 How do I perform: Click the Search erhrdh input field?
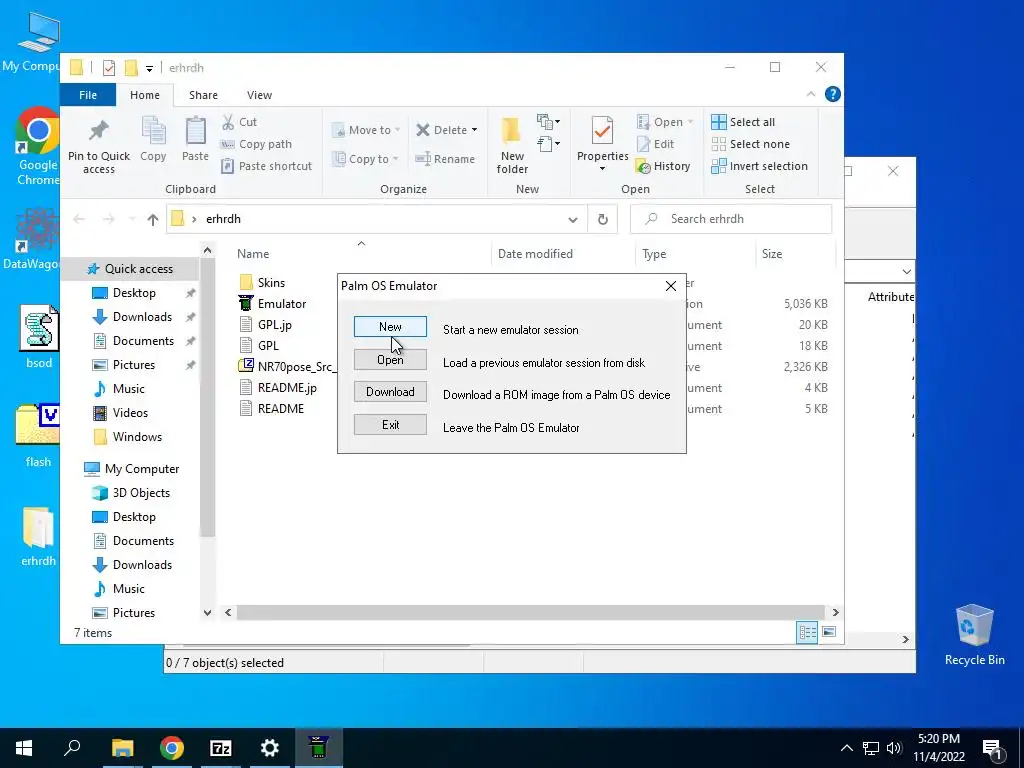tap(731, 219)
